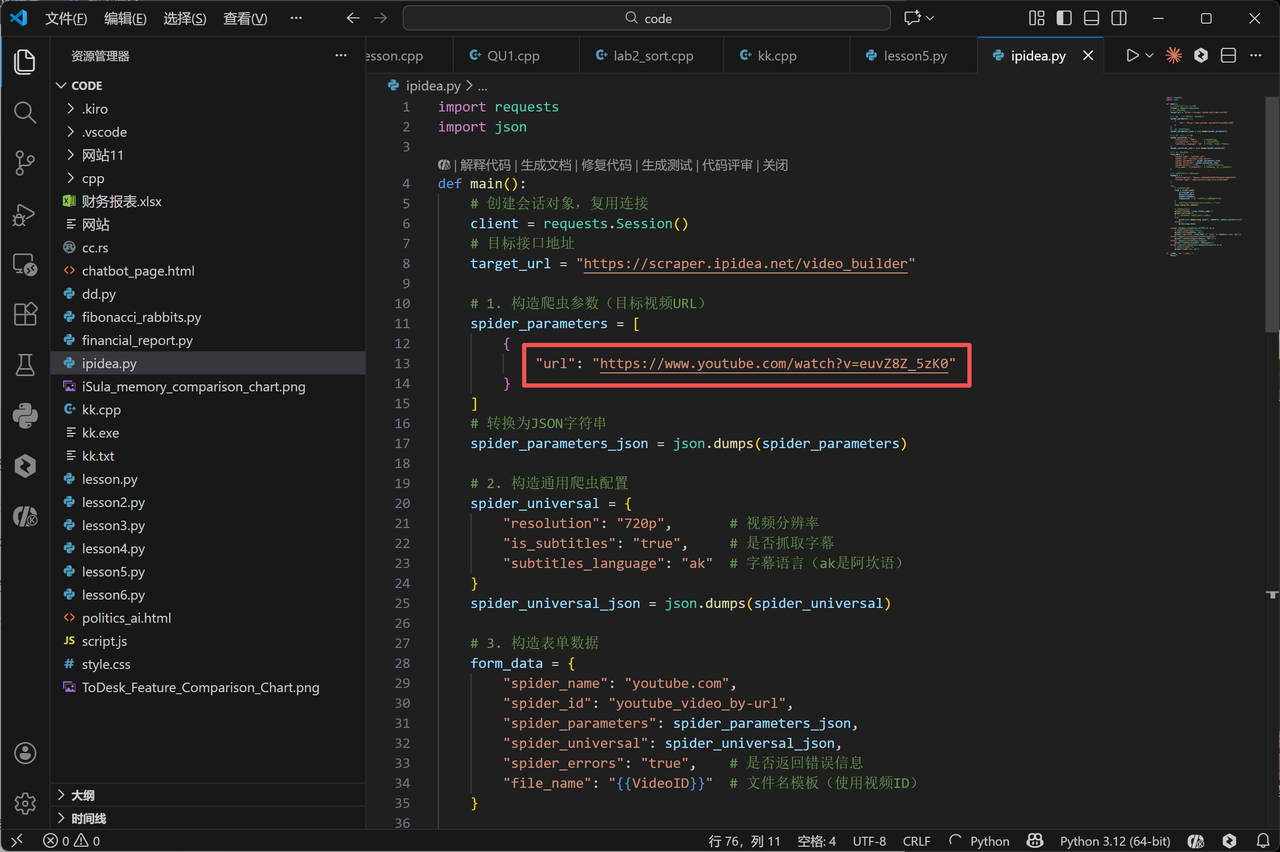Screen dimensions: 1280x852
Task: Click the hexagon extension icon in editor toolbar
Action: point(1201,56)
